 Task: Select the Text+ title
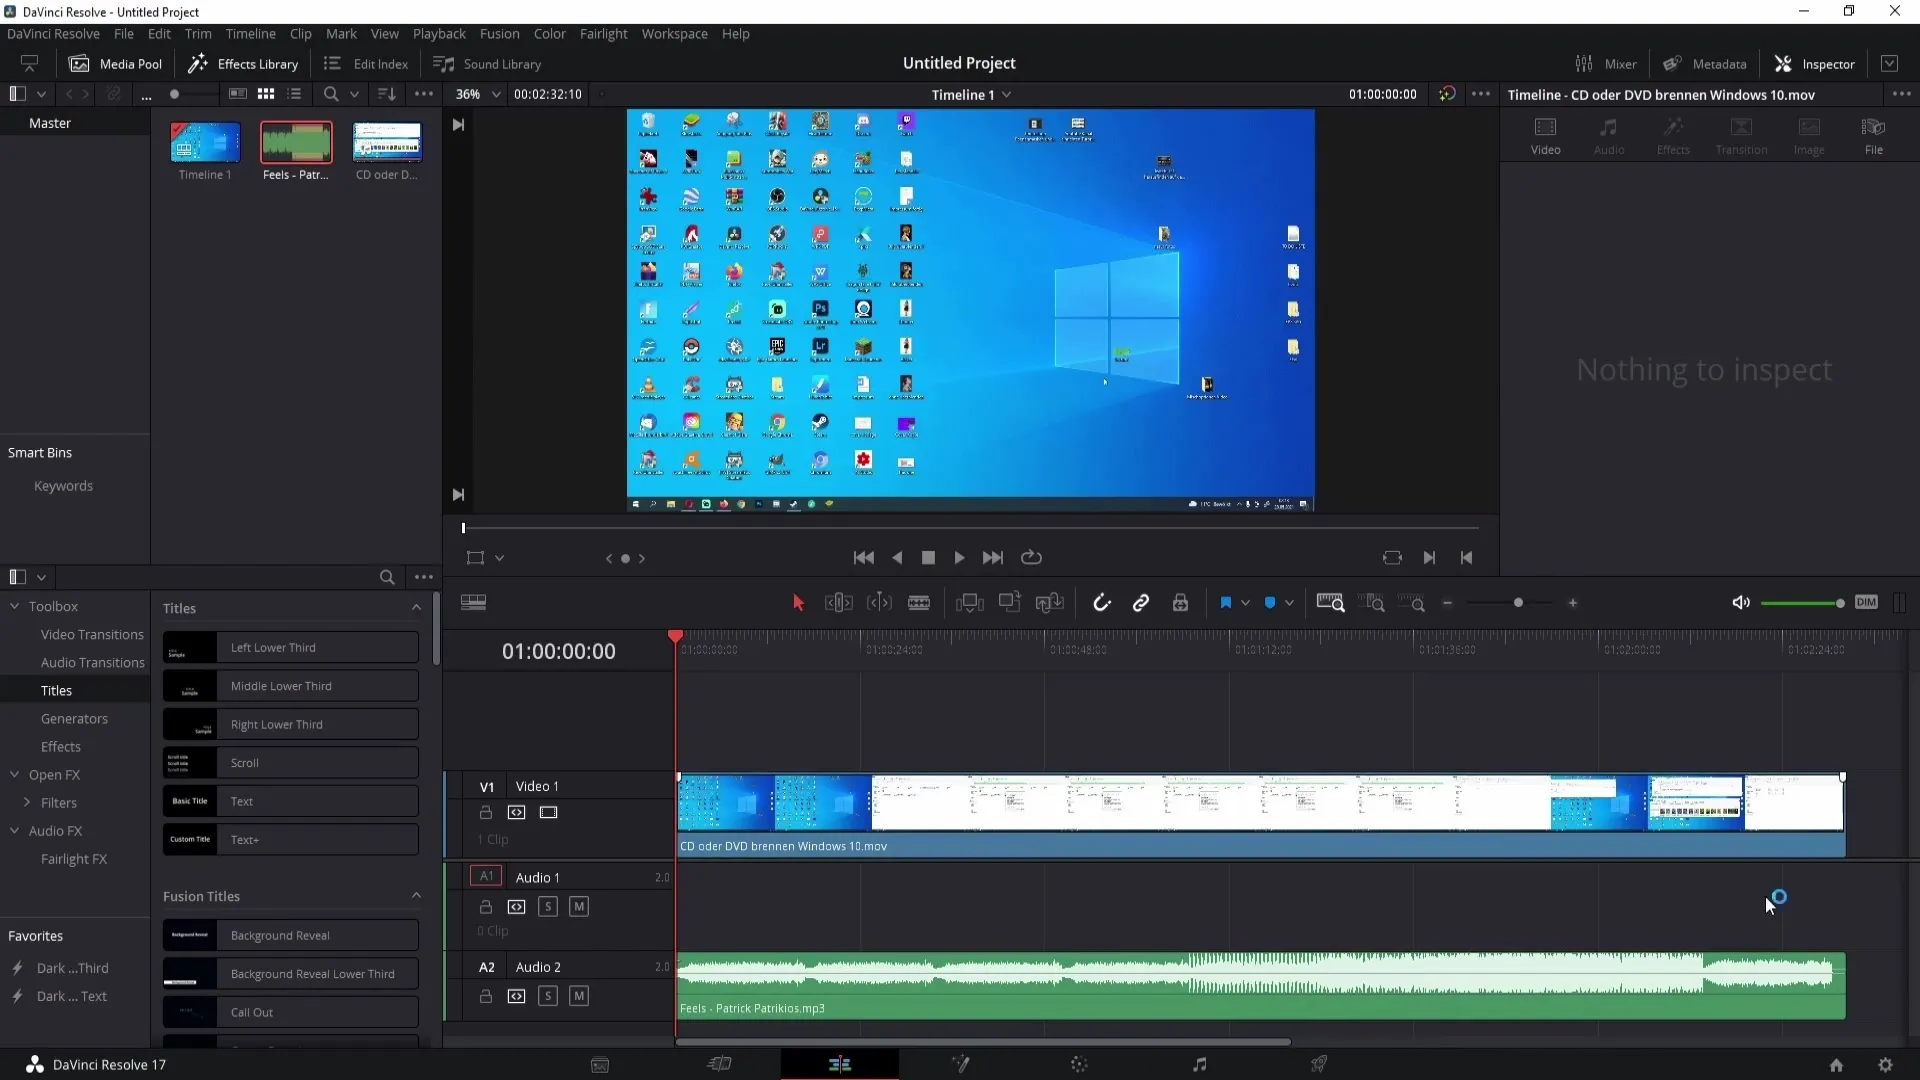tap(291, 840)
